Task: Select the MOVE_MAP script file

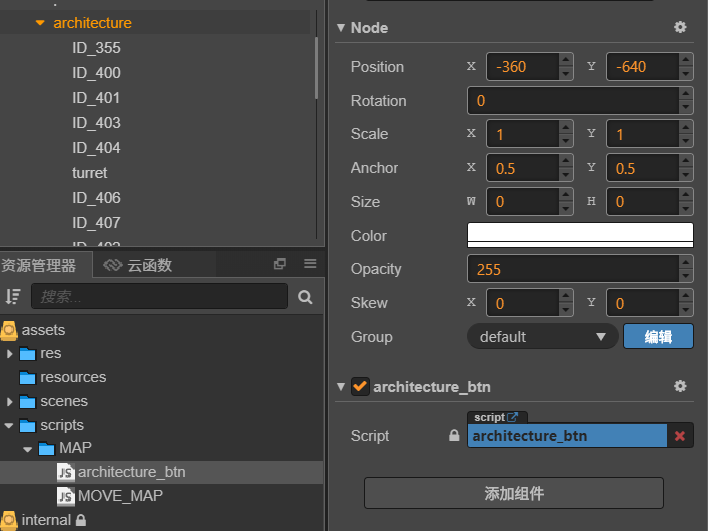Action: pos(119,496)
